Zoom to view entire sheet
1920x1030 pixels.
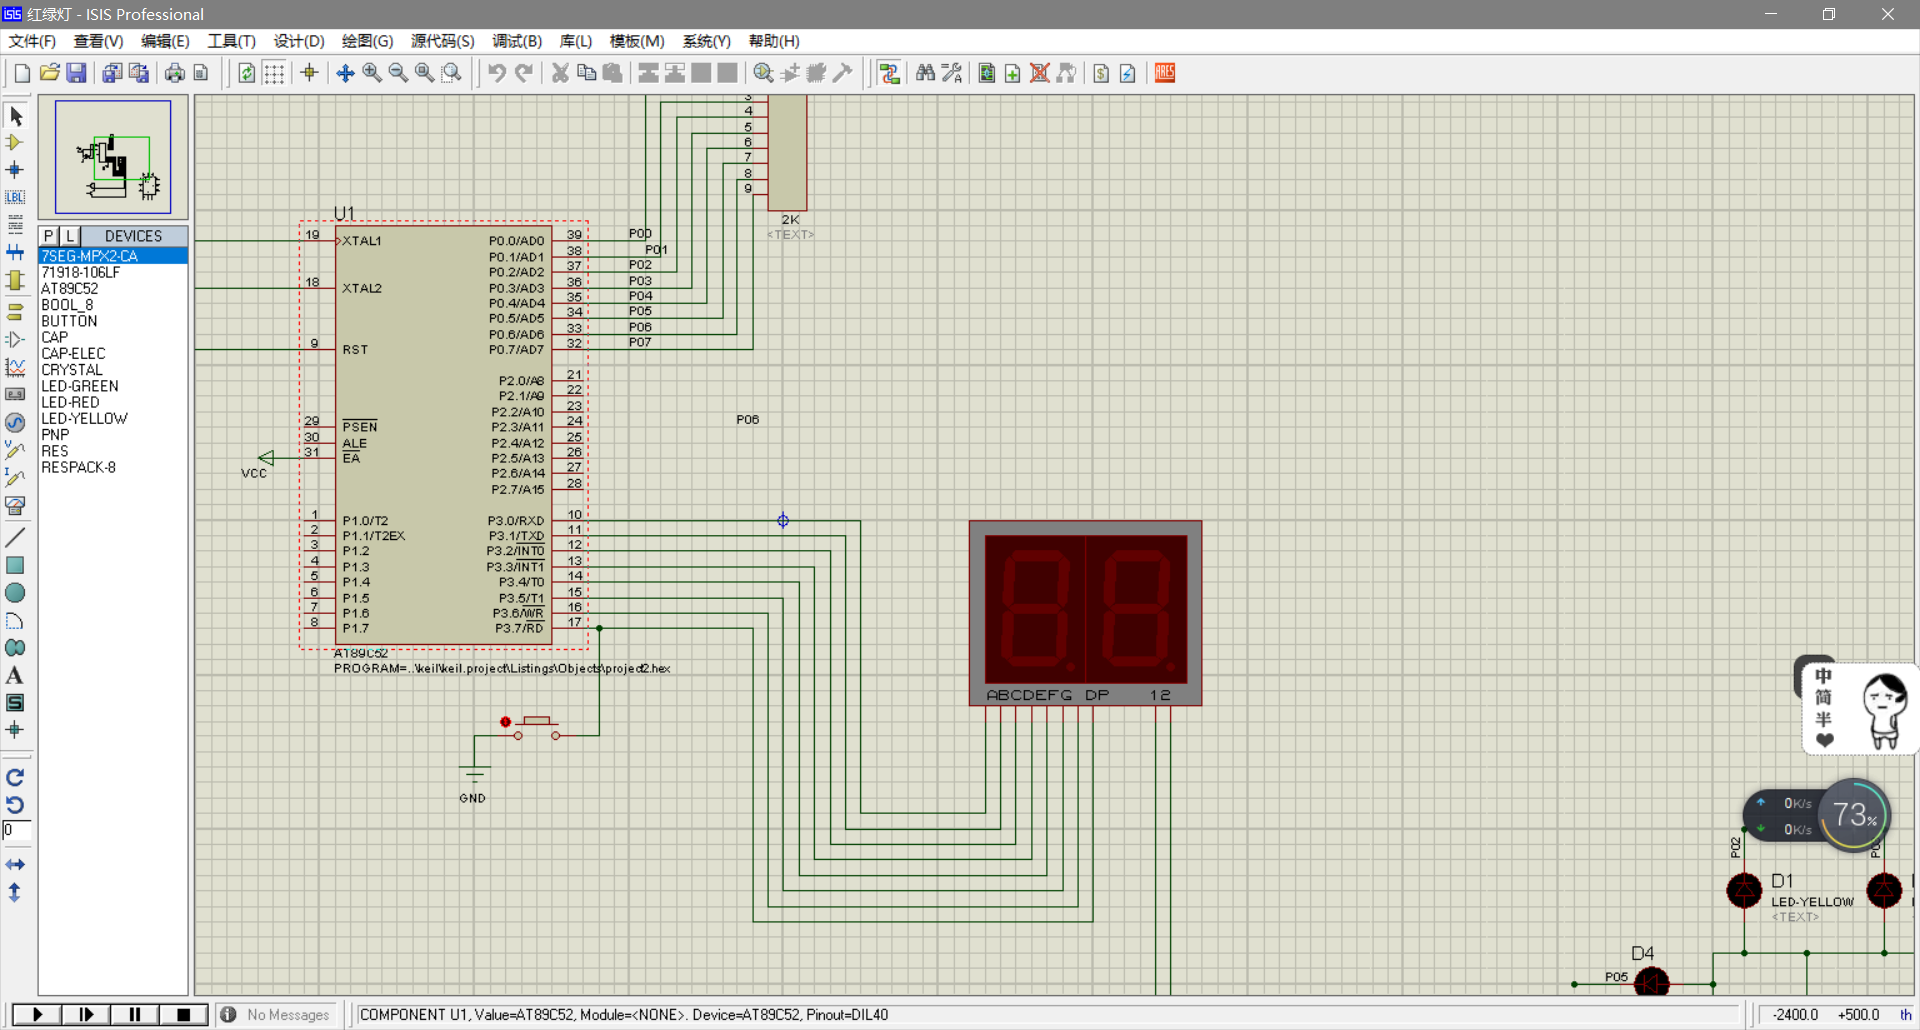pyautogui.click(x=425, y=73)
